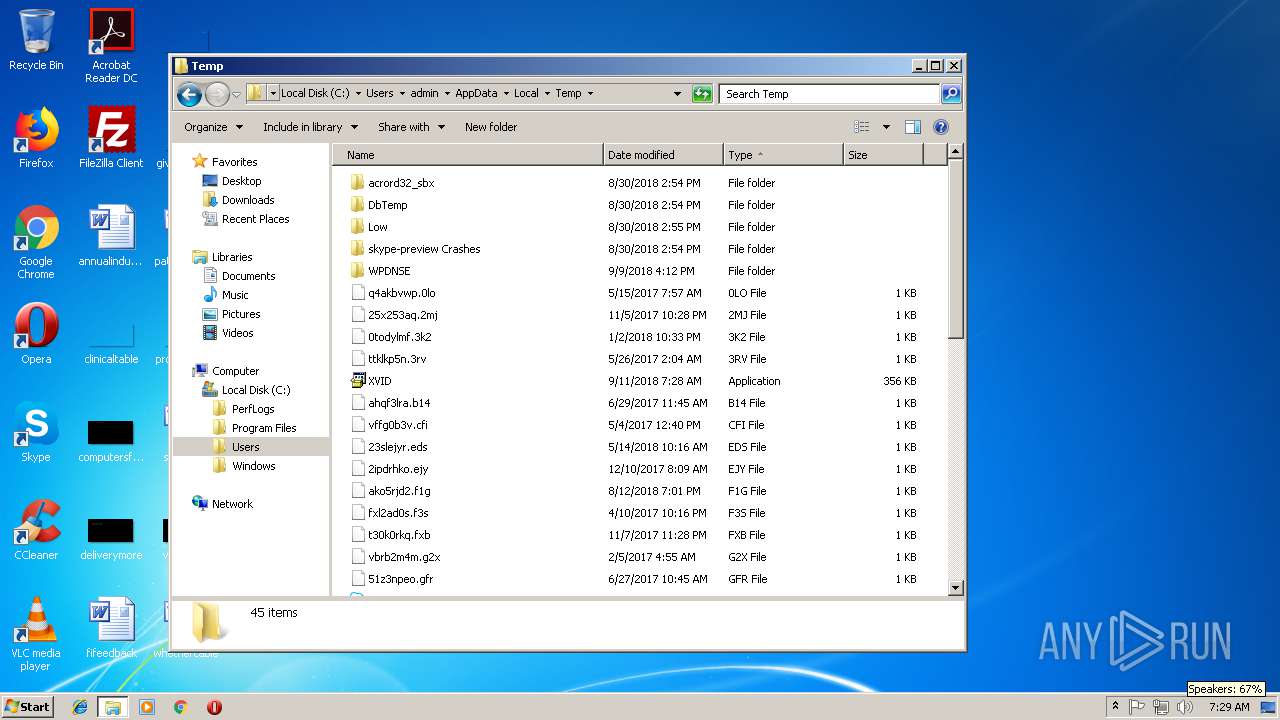Select file q4akbvwp.0lo
Viewport: 1280px width, 720px height.
coord(401,293)
